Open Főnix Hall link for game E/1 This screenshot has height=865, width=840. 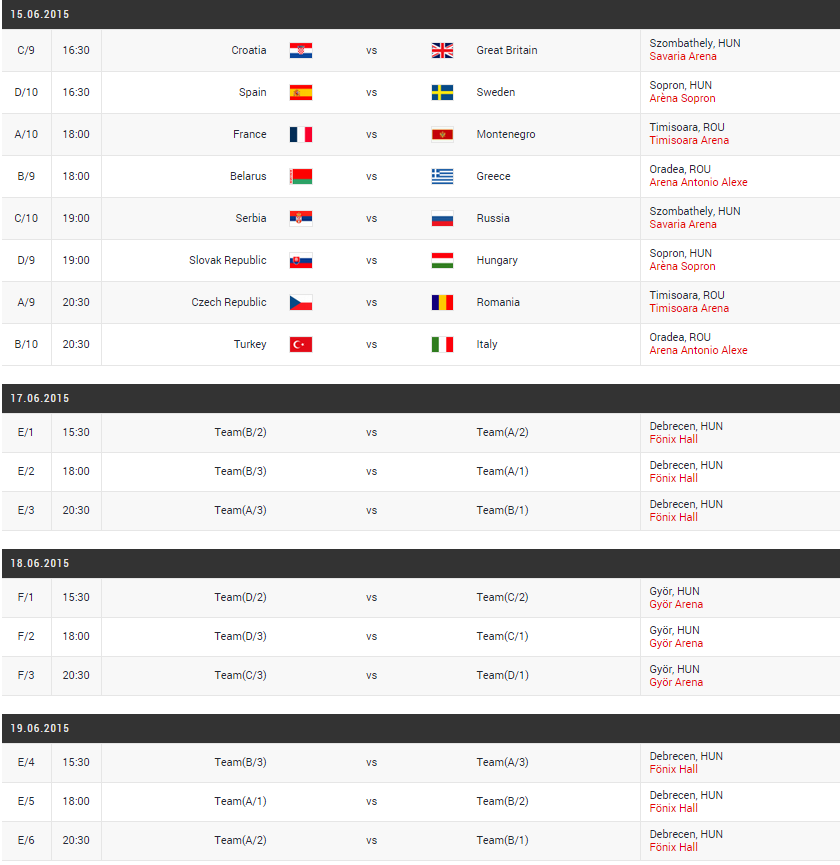[674, 440]
